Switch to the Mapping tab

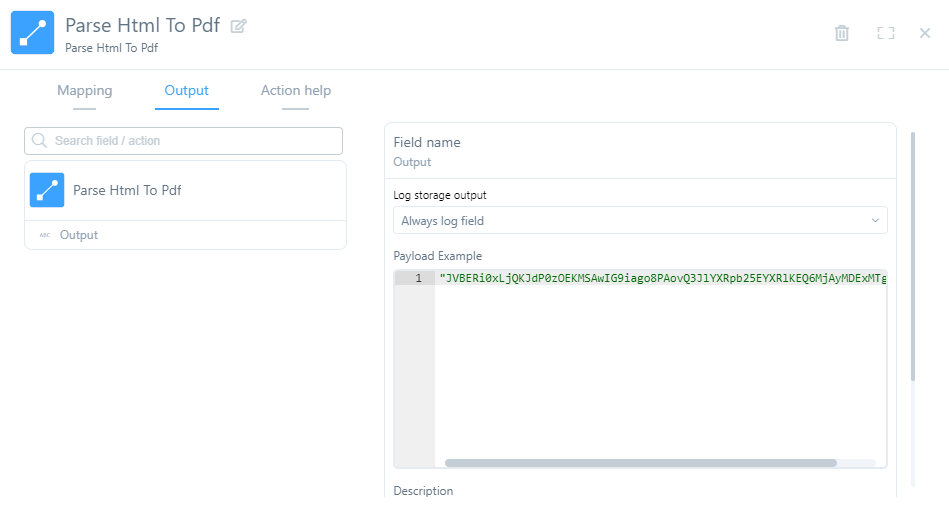[x=85, y=91]
